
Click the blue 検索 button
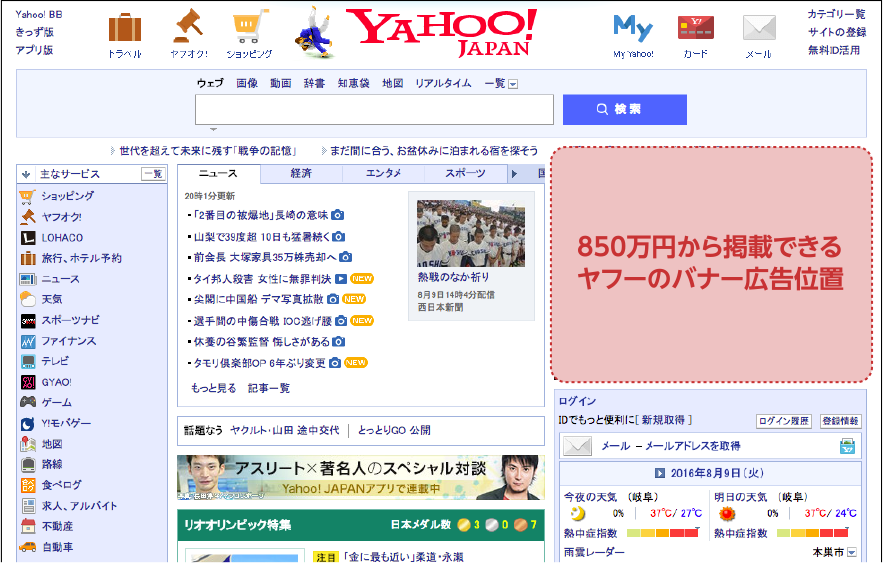(x=625, y=109)
